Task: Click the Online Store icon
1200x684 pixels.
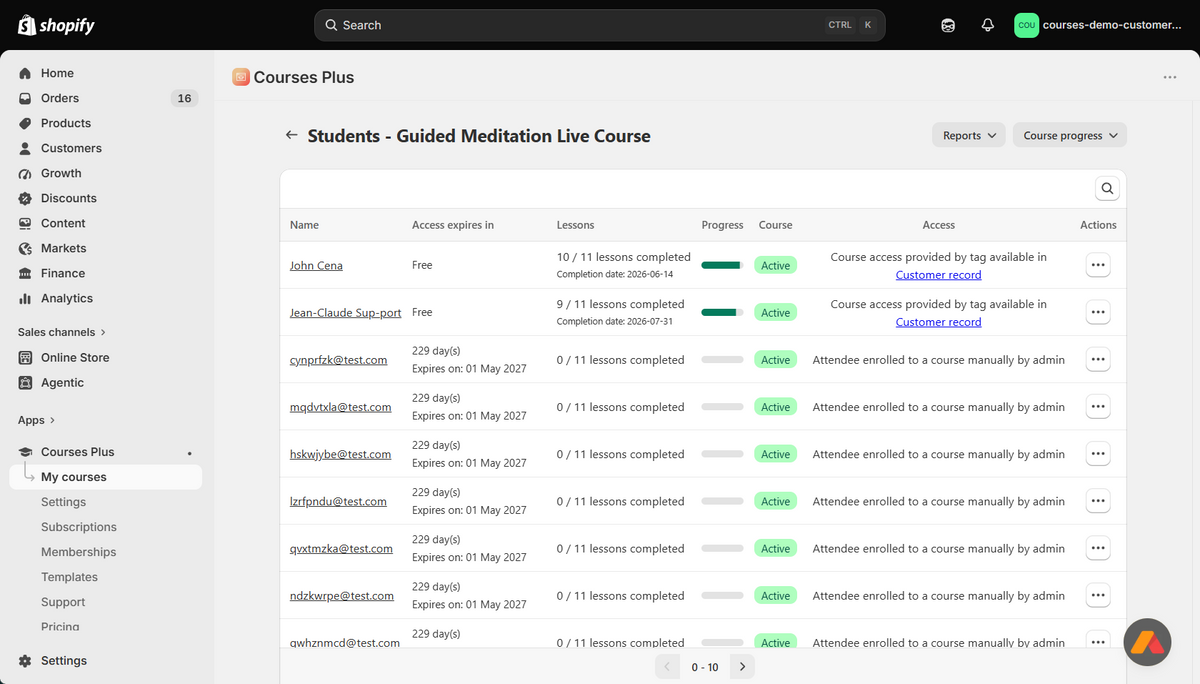Action: (x=25, y=357)
